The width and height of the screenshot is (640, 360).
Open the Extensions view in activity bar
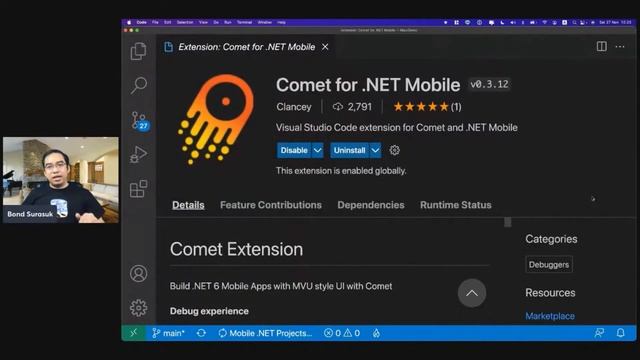tap(138, 189)
